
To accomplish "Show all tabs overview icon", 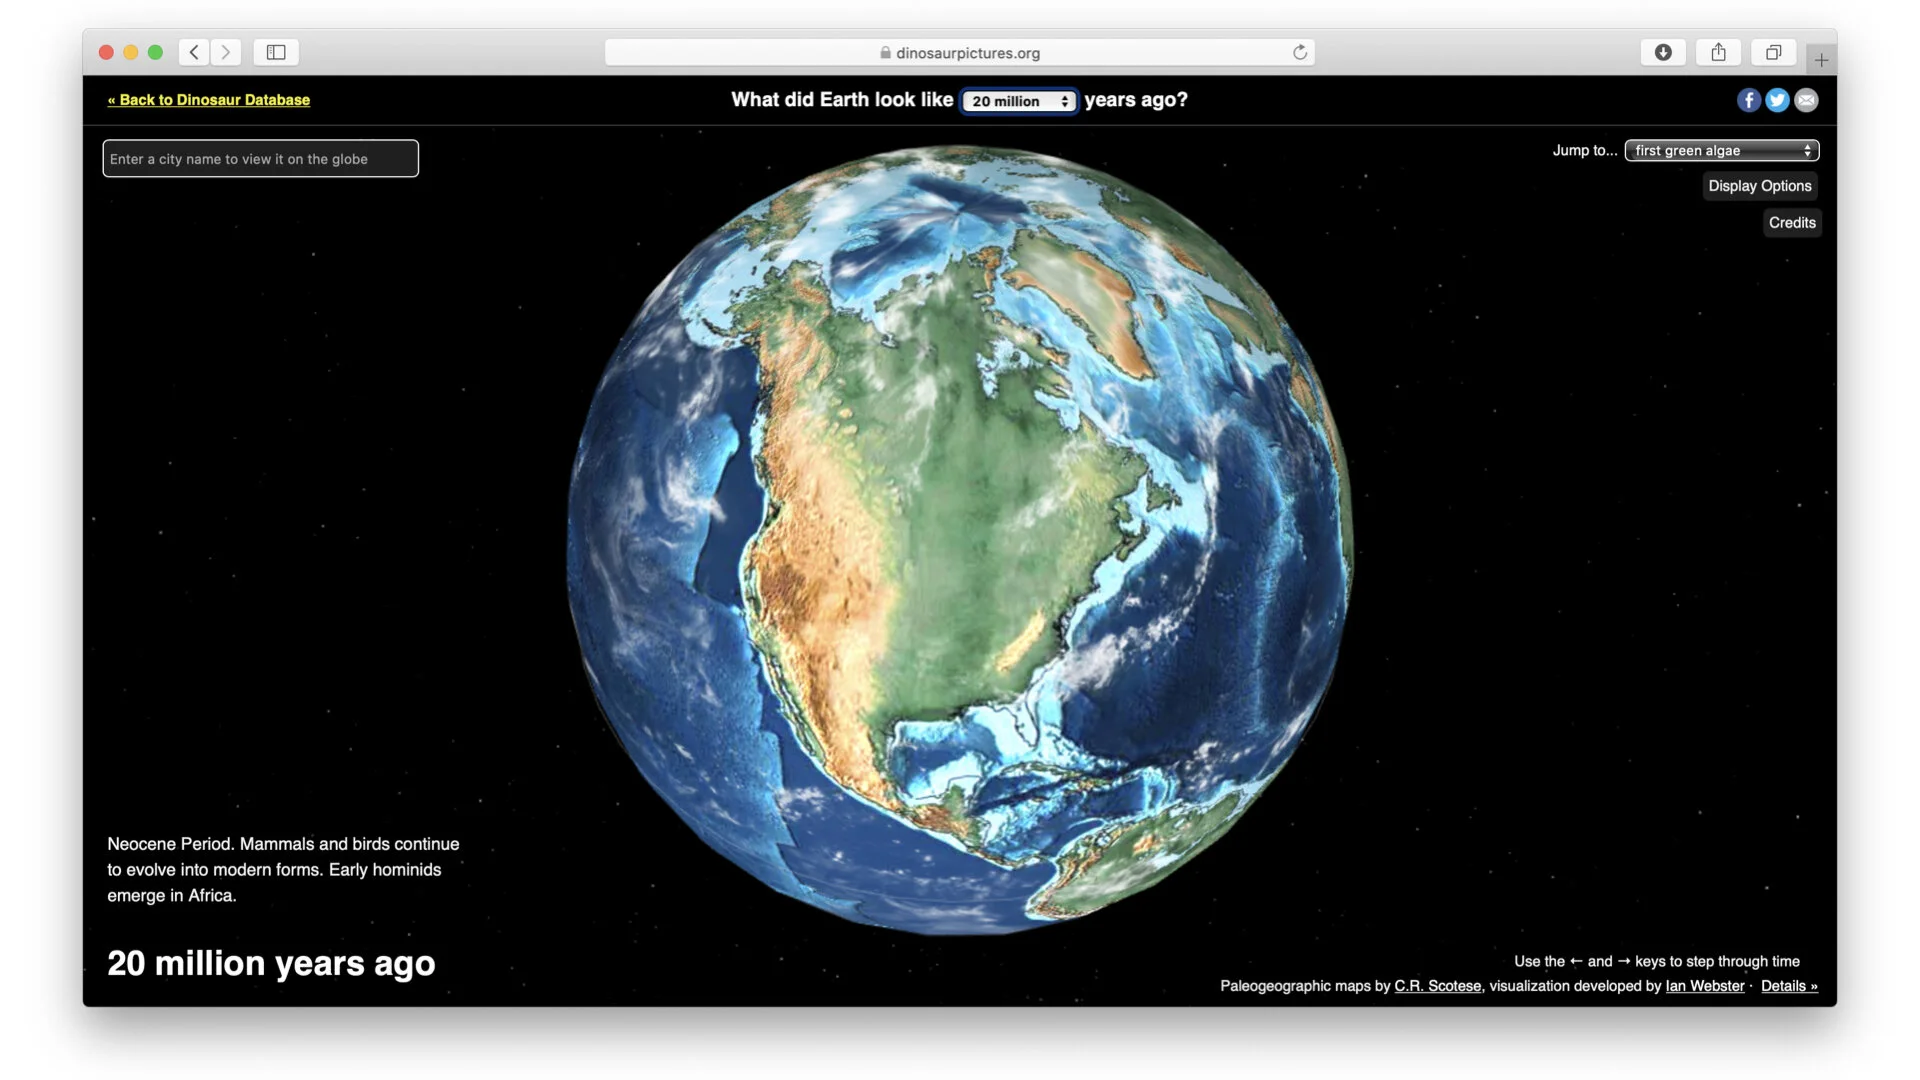I will [1773, 52].
